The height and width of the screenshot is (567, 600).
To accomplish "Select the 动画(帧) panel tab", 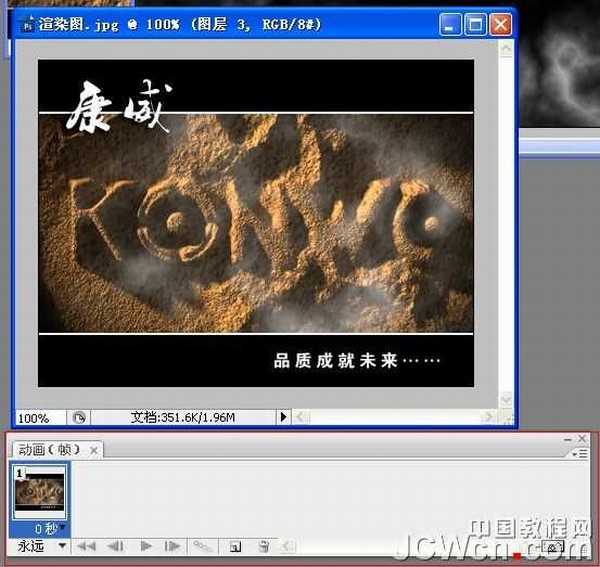I will [x=48, y=450].
